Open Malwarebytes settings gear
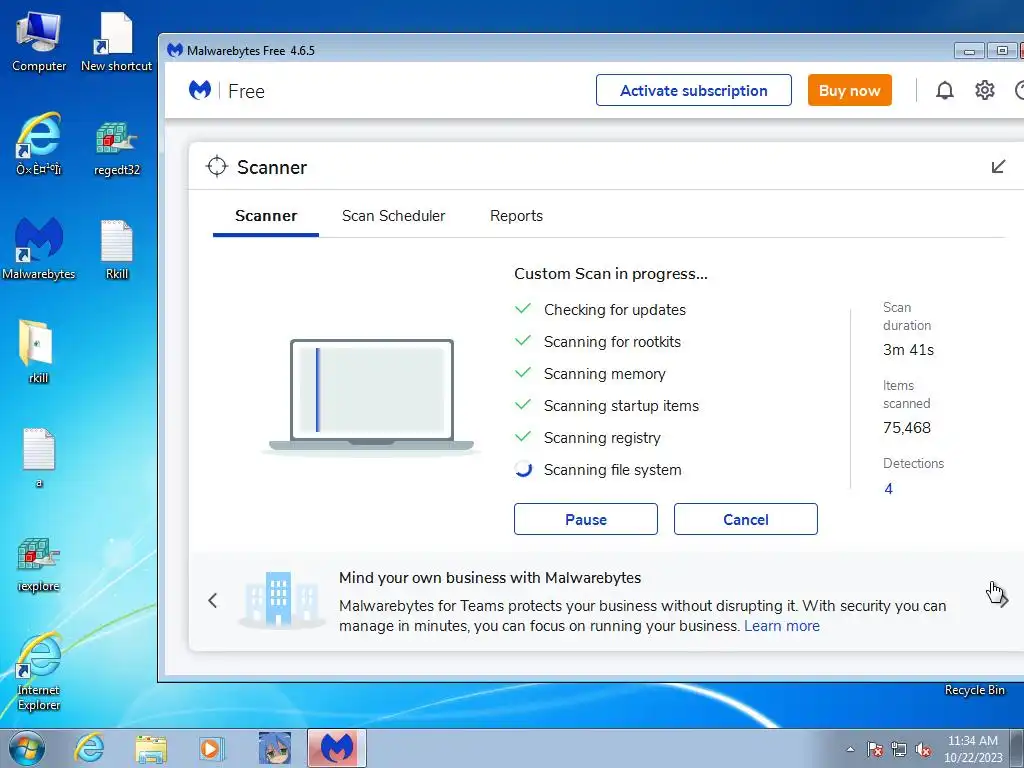Viewport: 1024px width, 768px height. (x=985, y=90)
